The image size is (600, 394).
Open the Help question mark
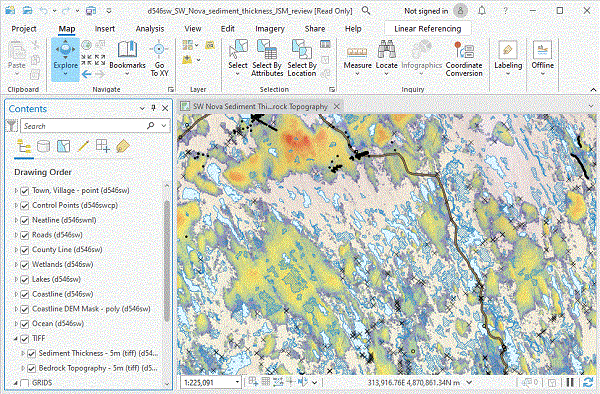click(505, 11)
